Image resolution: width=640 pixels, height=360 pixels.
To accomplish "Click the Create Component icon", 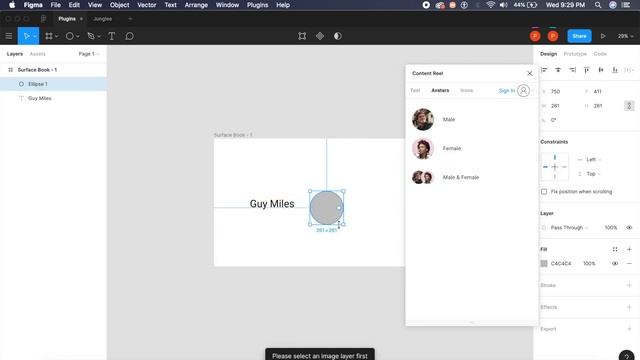I will click(x=320, y=36).
